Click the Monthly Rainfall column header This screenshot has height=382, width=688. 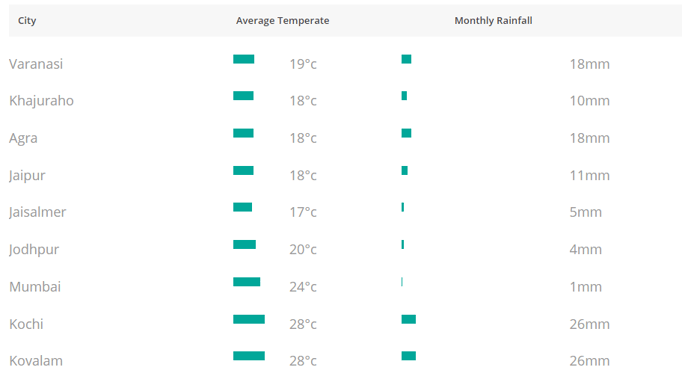[x=493, y=21]
